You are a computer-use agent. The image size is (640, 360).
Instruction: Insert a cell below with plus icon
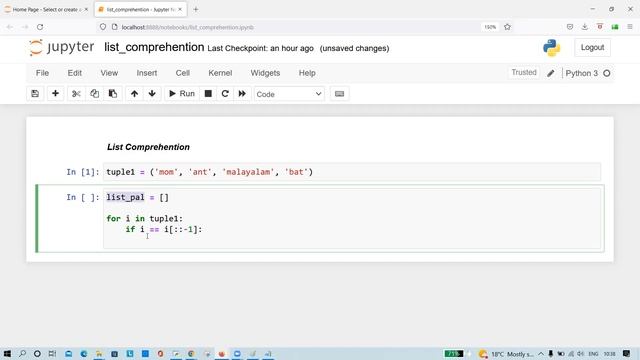pyautogui.click(x=55, y=94)
